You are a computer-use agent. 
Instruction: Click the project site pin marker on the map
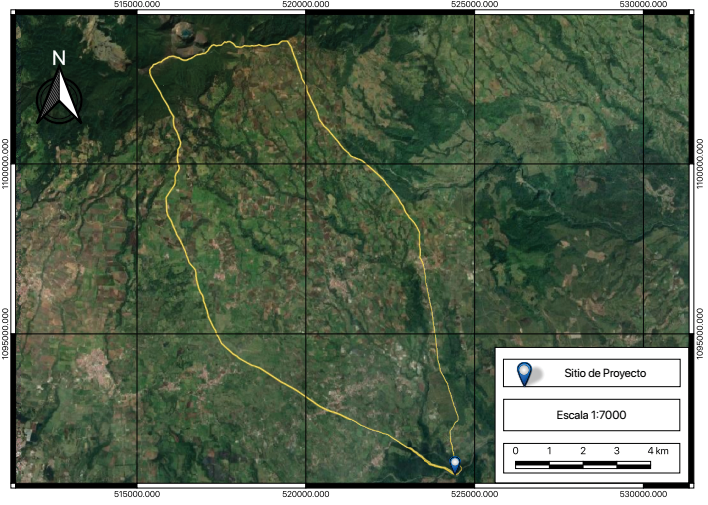point(455,465)
